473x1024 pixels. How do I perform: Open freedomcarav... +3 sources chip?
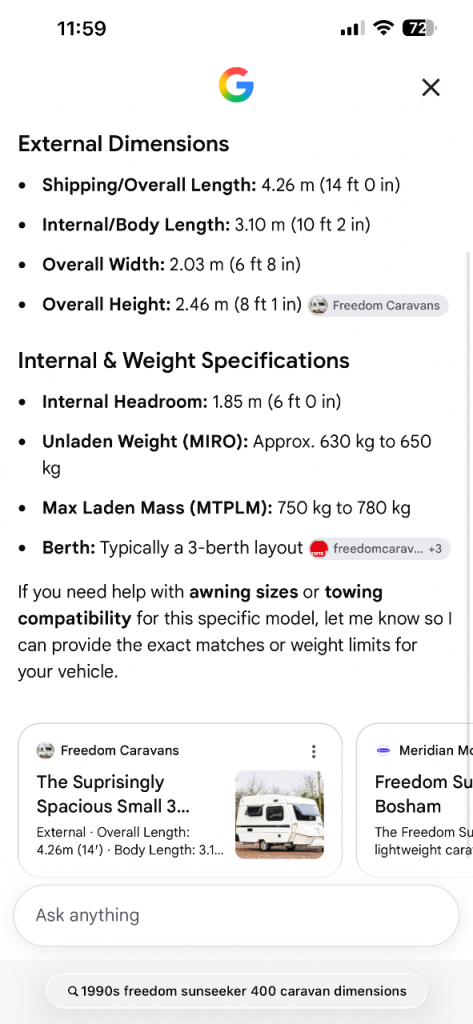tap(380, 549)
